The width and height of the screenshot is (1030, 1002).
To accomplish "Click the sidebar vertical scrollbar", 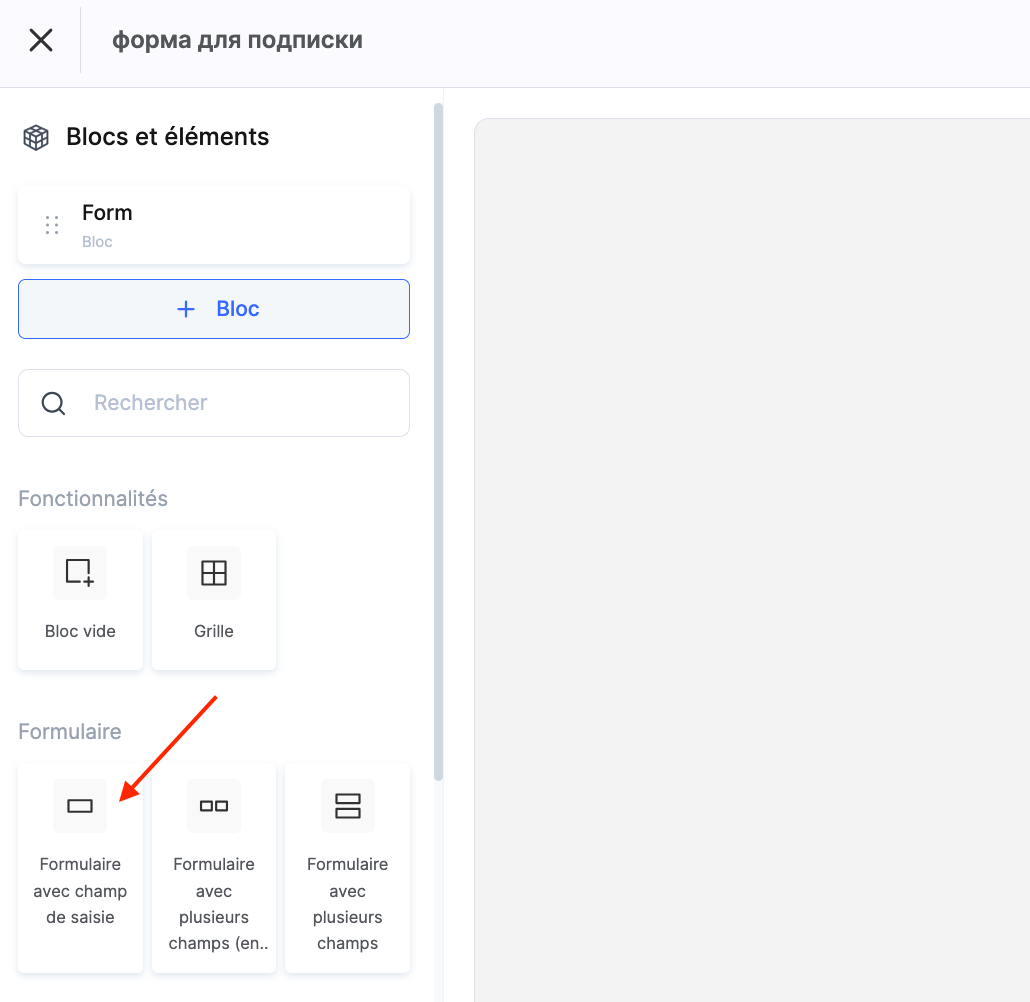I will [x=438, y=440].
